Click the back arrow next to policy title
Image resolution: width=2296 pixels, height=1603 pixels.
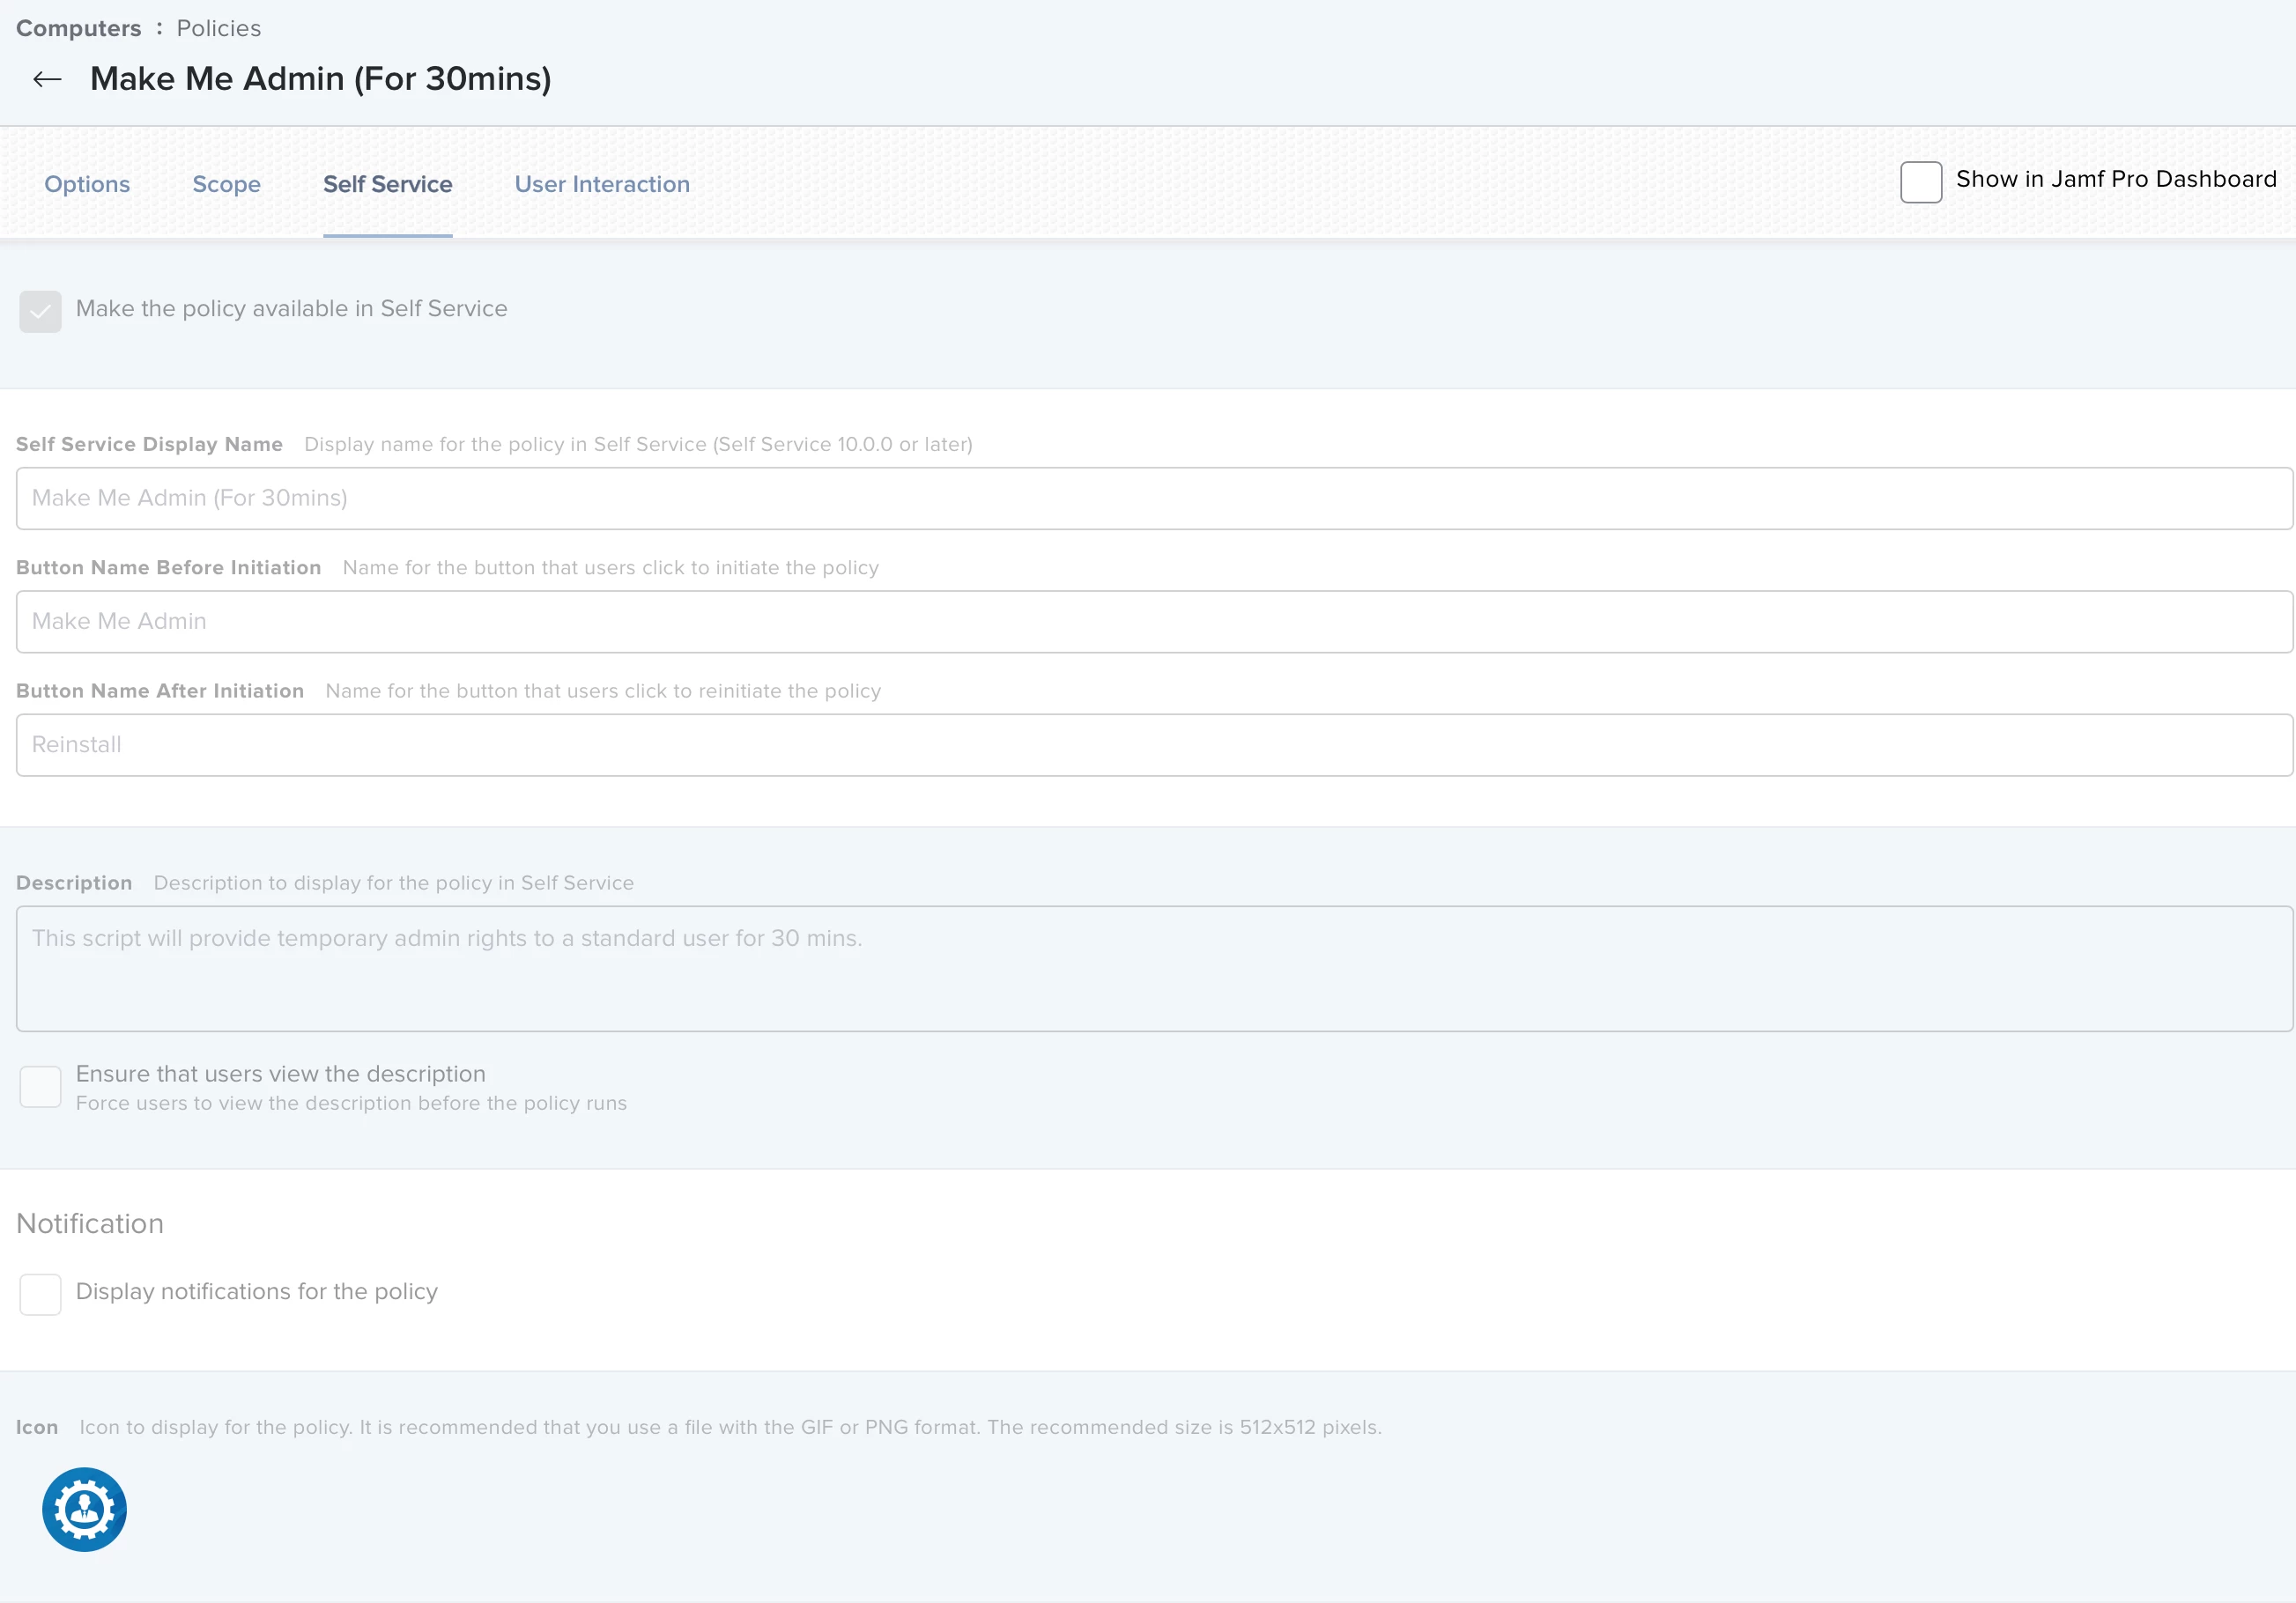(x=47, y=79)
